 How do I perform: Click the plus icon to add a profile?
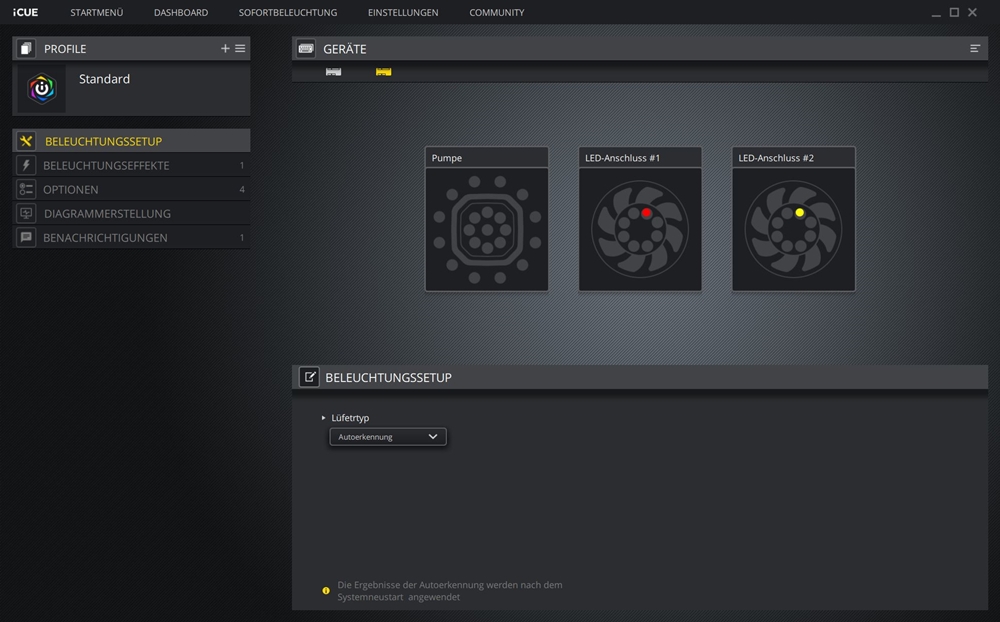225,49
